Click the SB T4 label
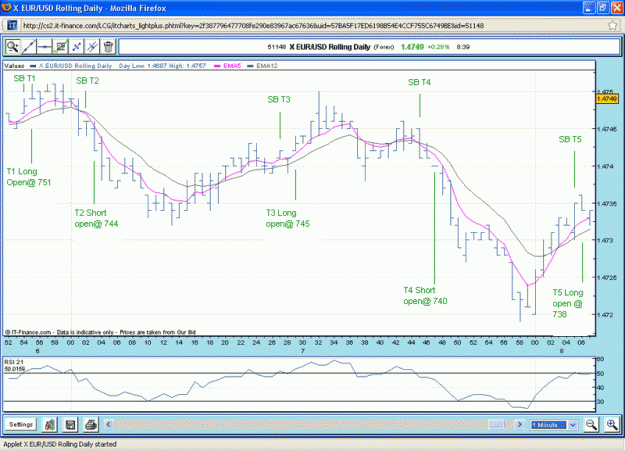 [419, 82]
